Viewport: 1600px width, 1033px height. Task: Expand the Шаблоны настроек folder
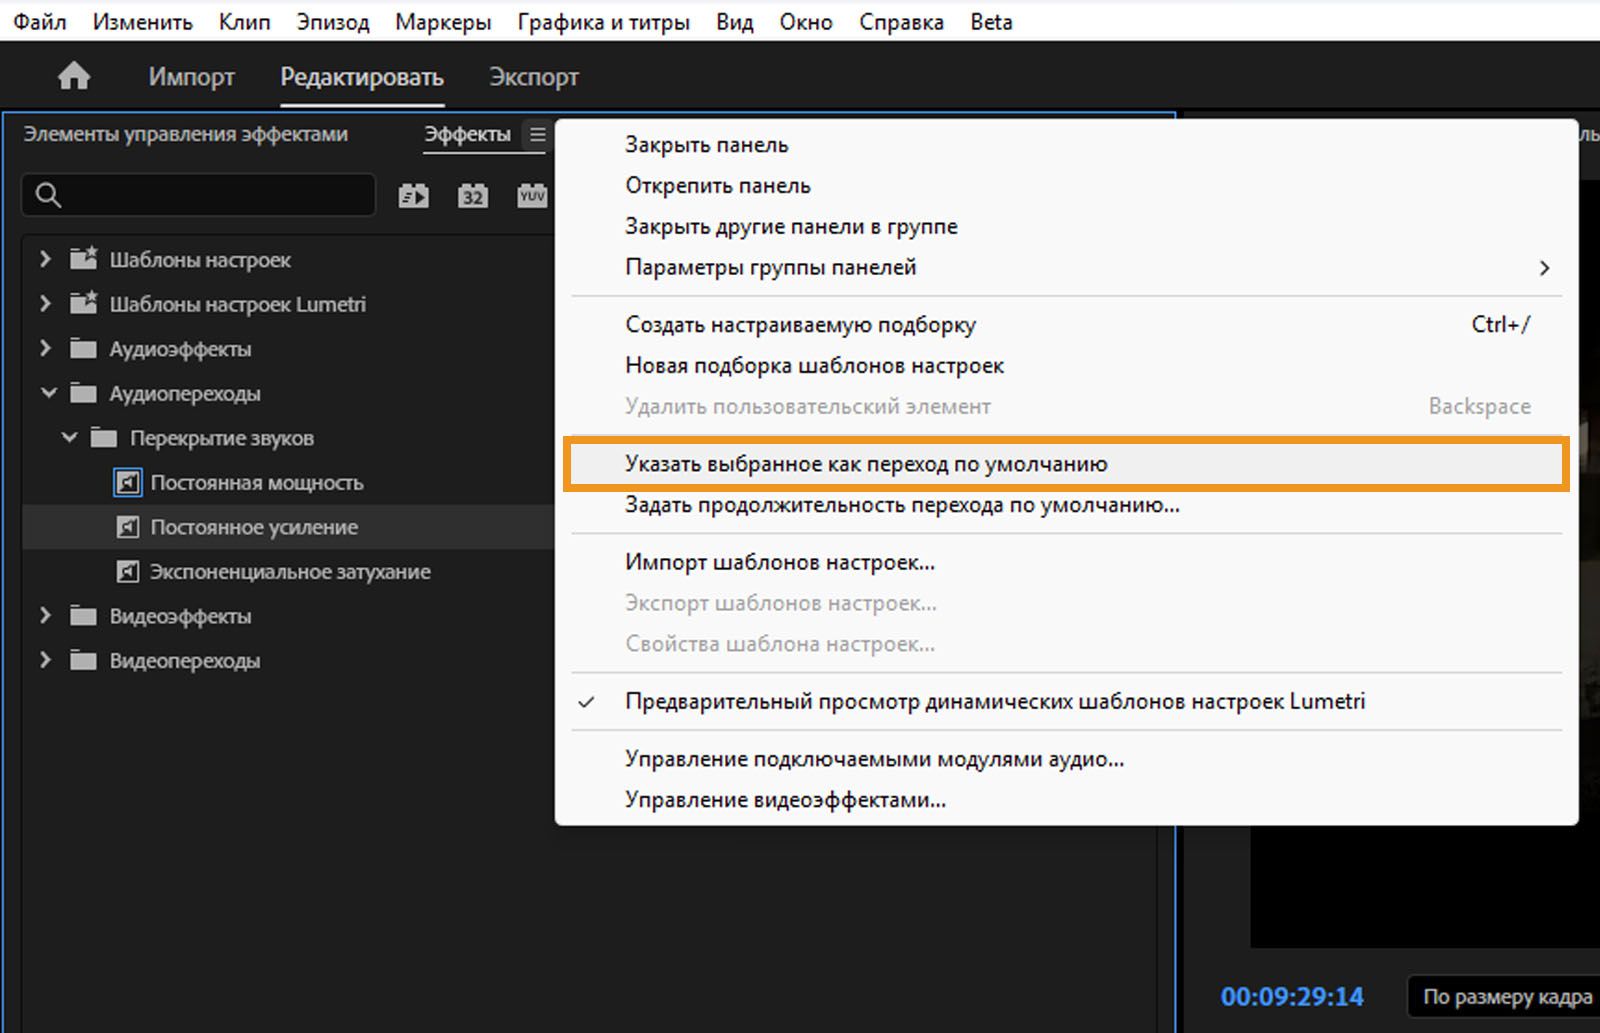point(45,259)
